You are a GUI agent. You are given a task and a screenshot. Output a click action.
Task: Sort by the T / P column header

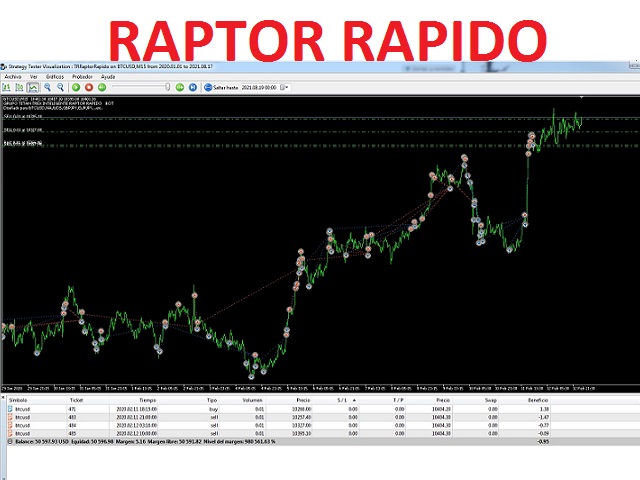398,400
